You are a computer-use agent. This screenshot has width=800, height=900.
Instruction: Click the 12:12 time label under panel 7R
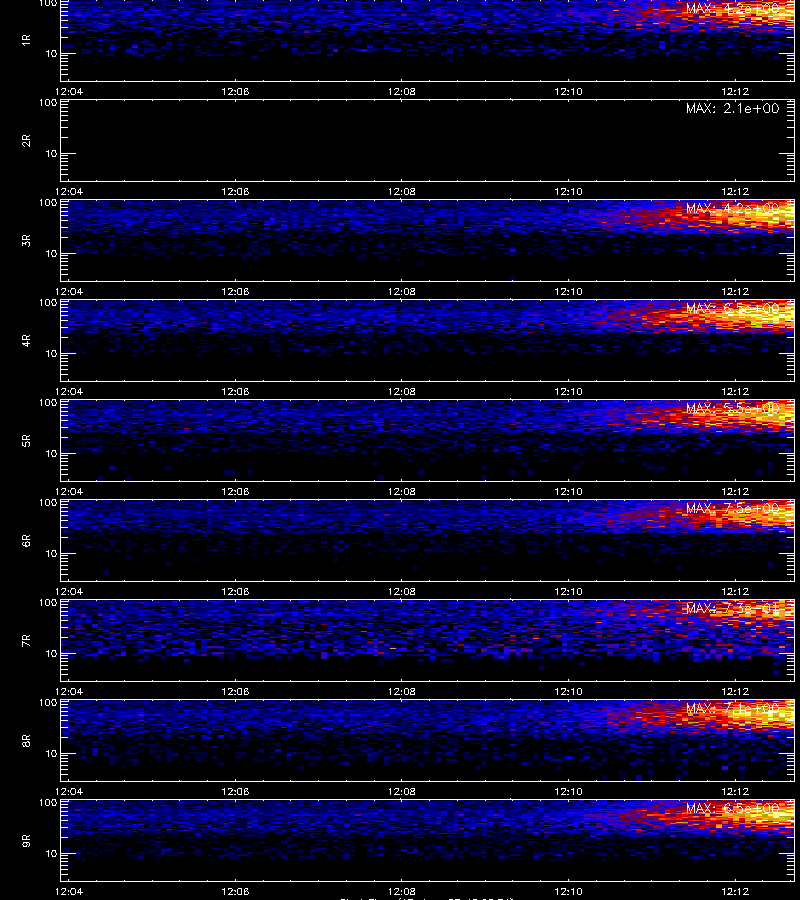coord(735,691)
